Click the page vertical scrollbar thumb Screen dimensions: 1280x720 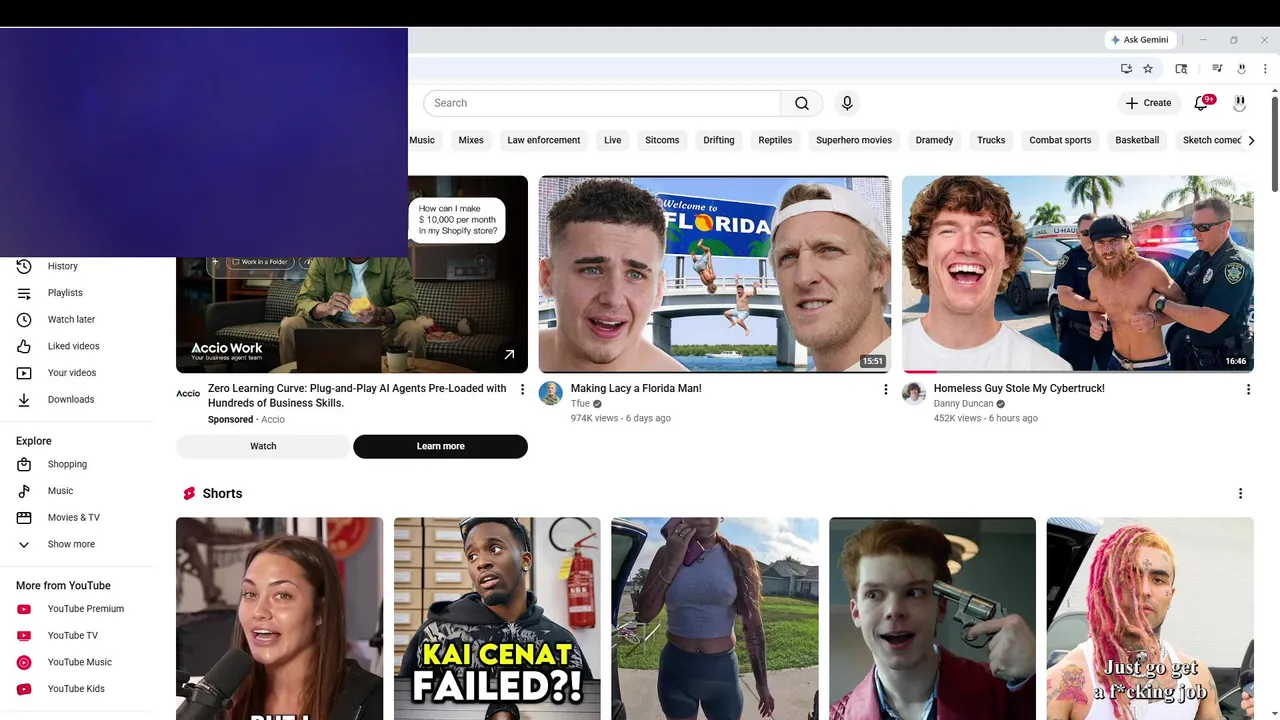tap(1275, 142)
